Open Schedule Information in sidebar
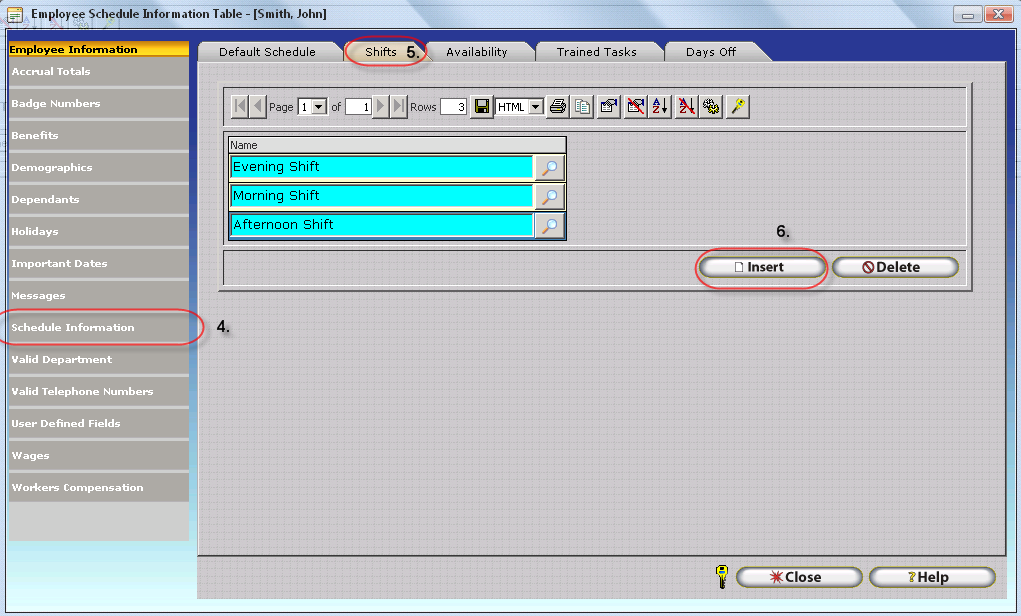The height and width of the screenshot is (616, 1021). click(73, 328)
